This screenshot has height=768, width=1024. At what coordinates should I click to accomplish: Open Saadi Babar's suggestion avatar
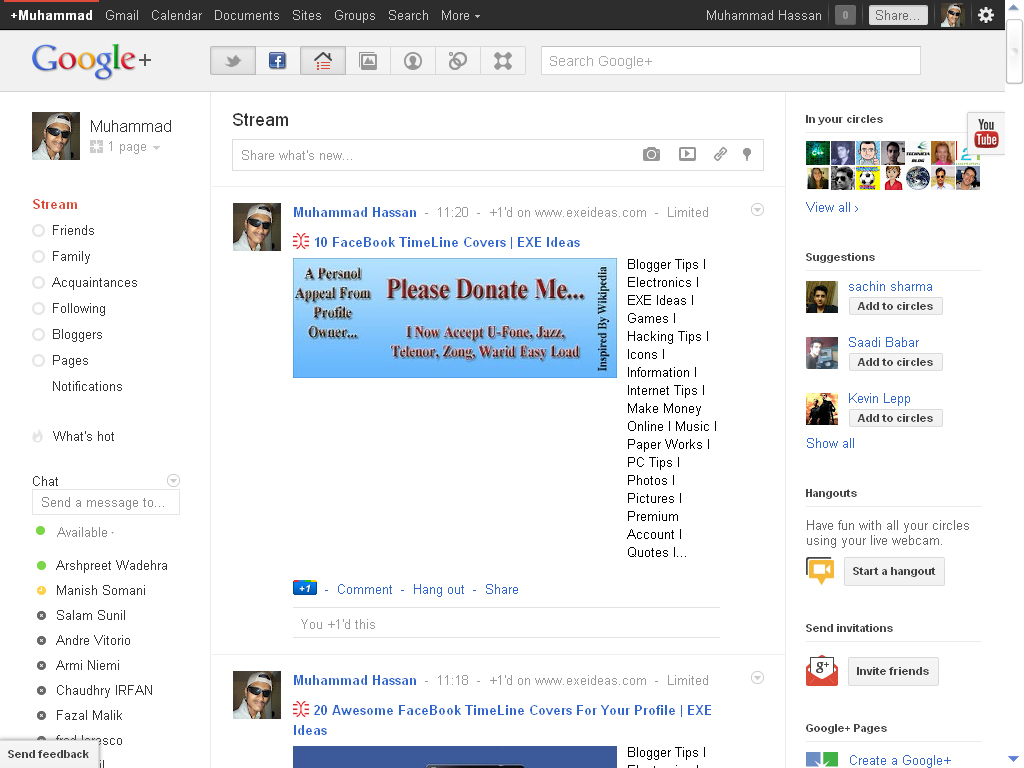(x=822, y=353)
